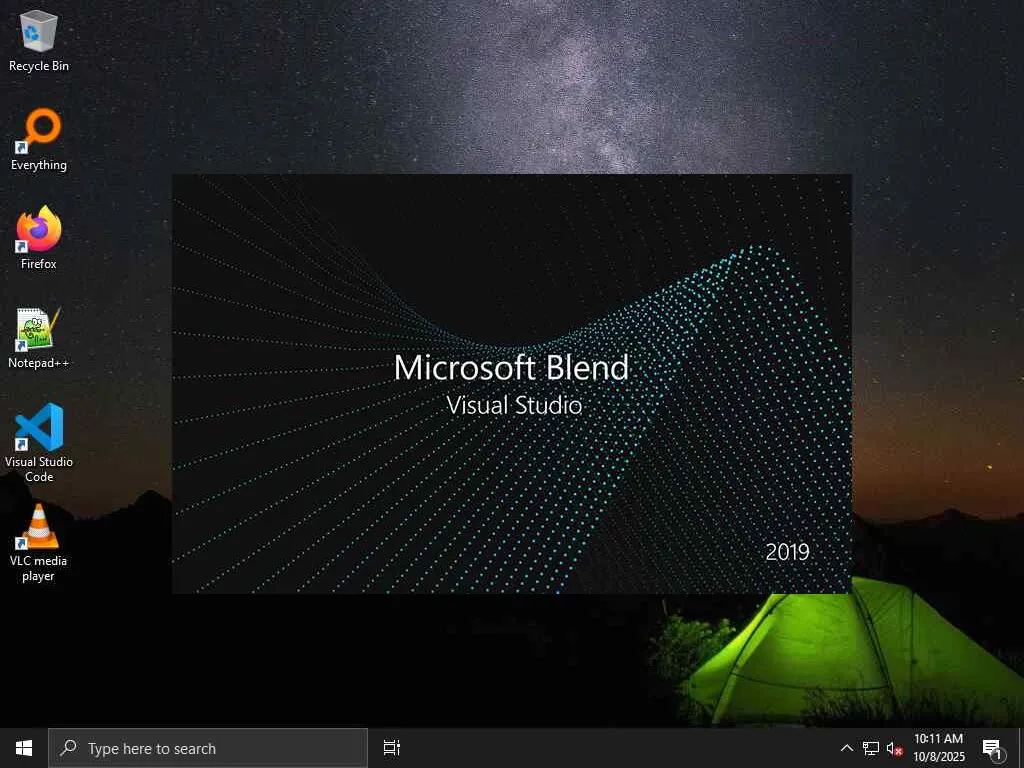Click the taskbar search box
Viewport: 1024px width, 768px height.
point(208,748)
